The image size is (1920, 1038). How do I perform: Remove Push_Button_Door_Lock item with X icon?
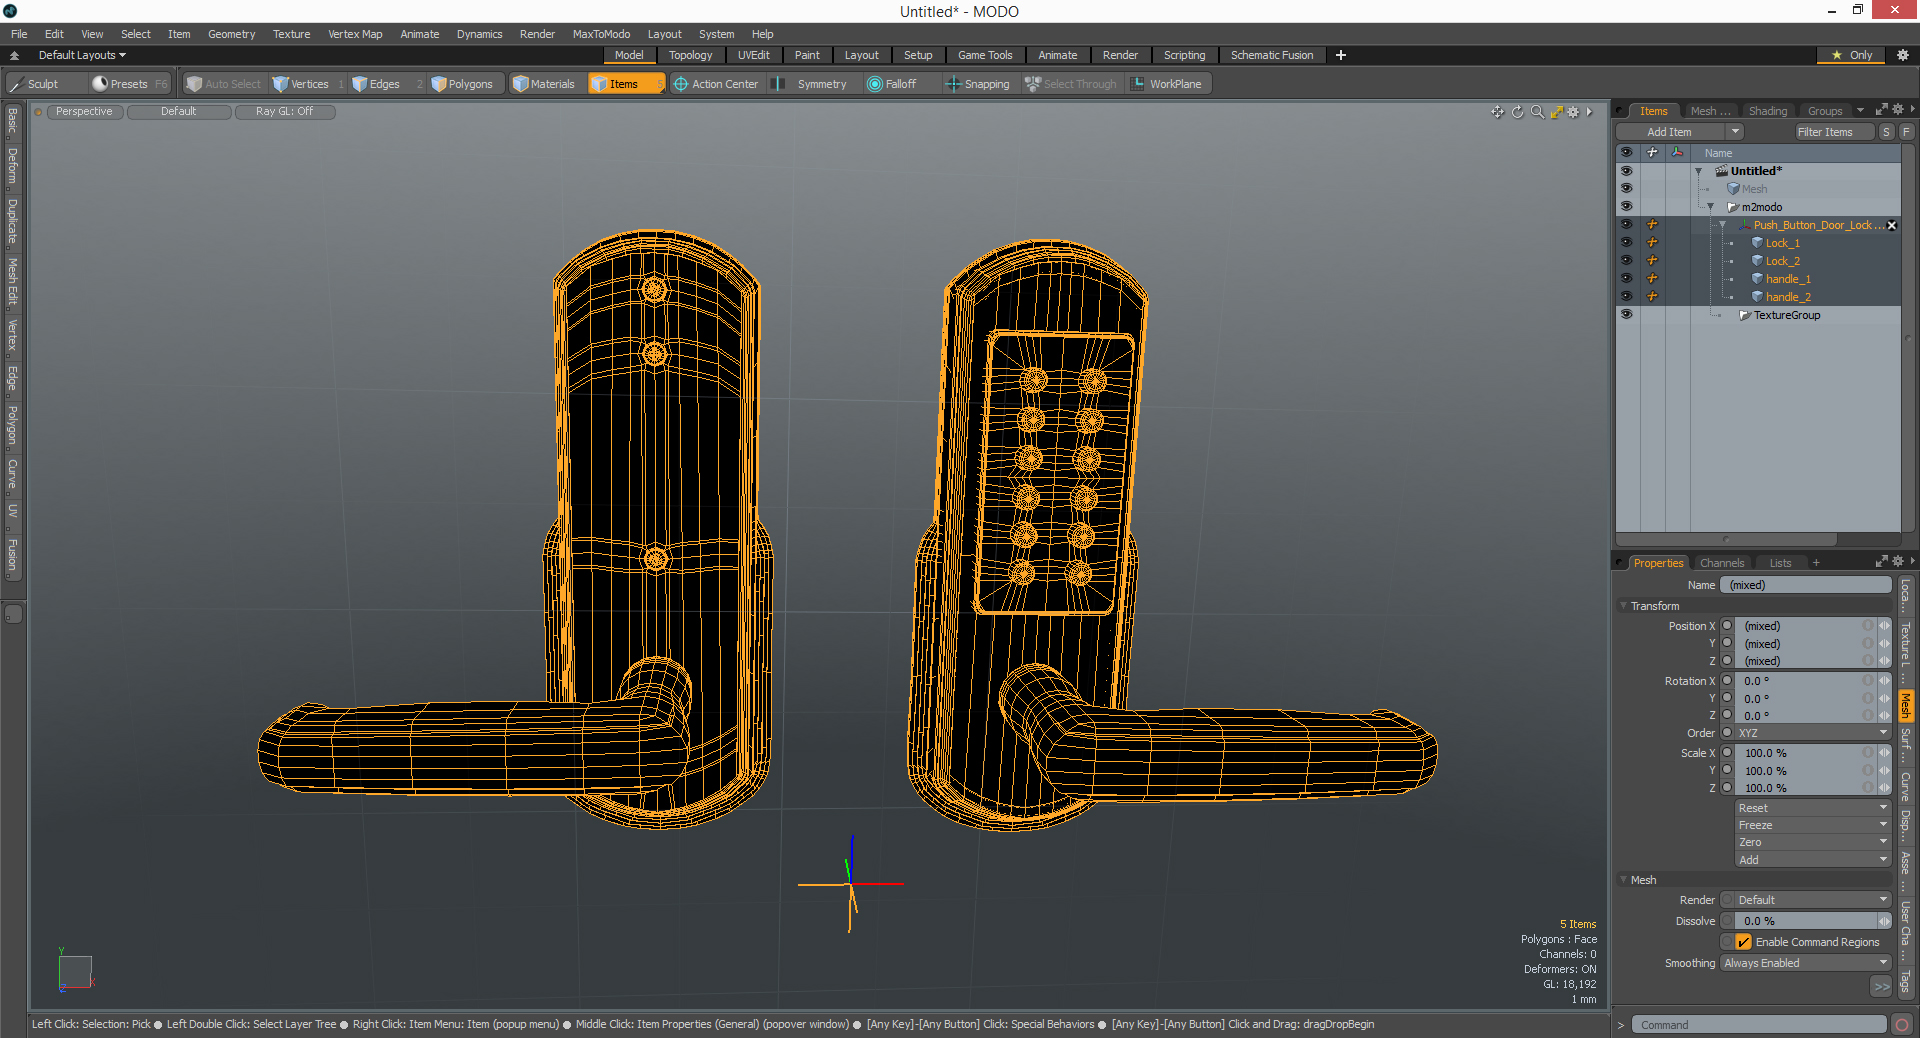pyautogui.click(x=1892, y=225)
